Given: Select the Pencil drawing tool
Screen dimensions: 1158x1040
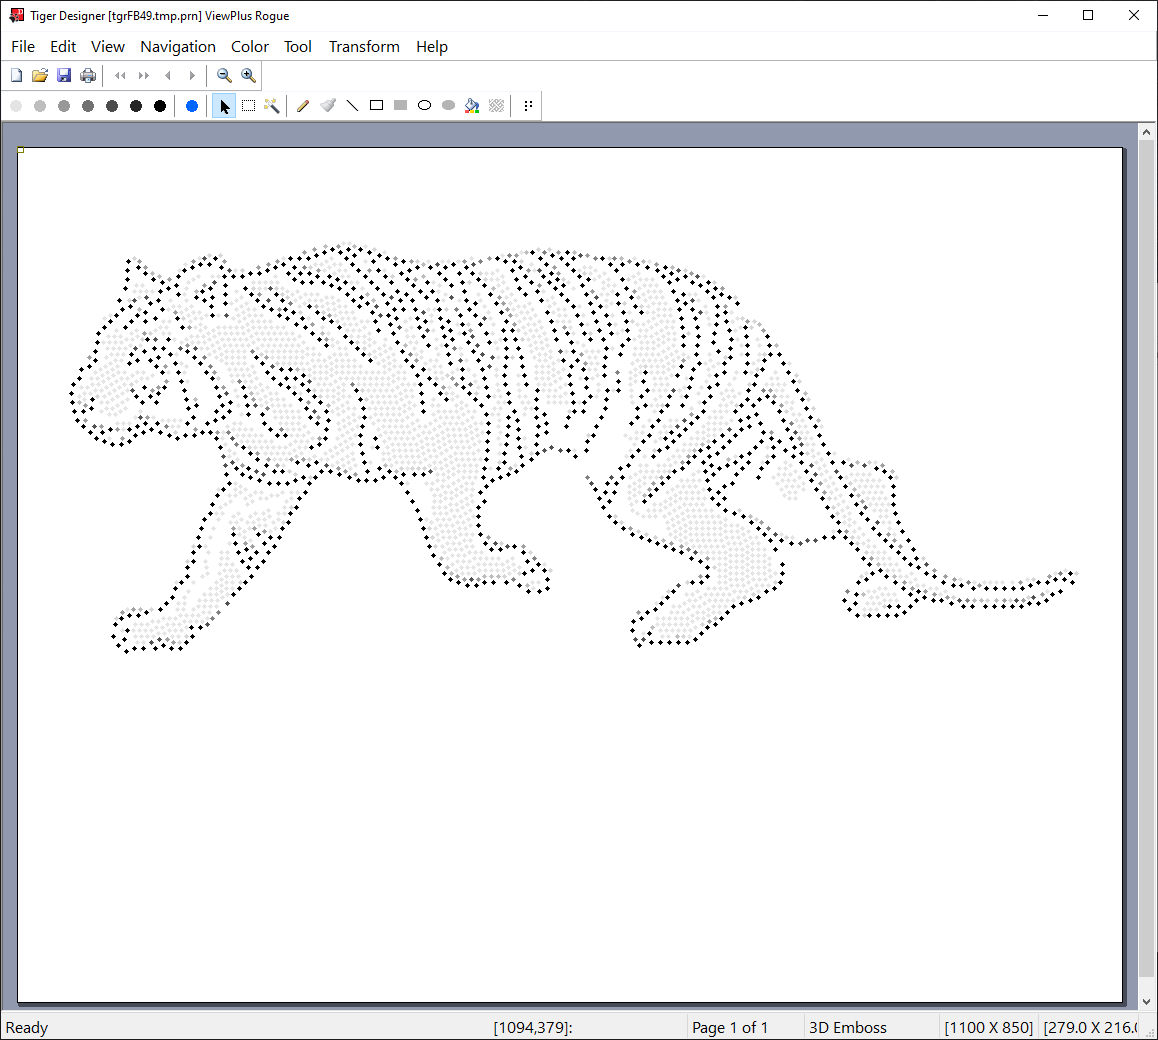Looking at the screenshot, I should coord(303,106).
